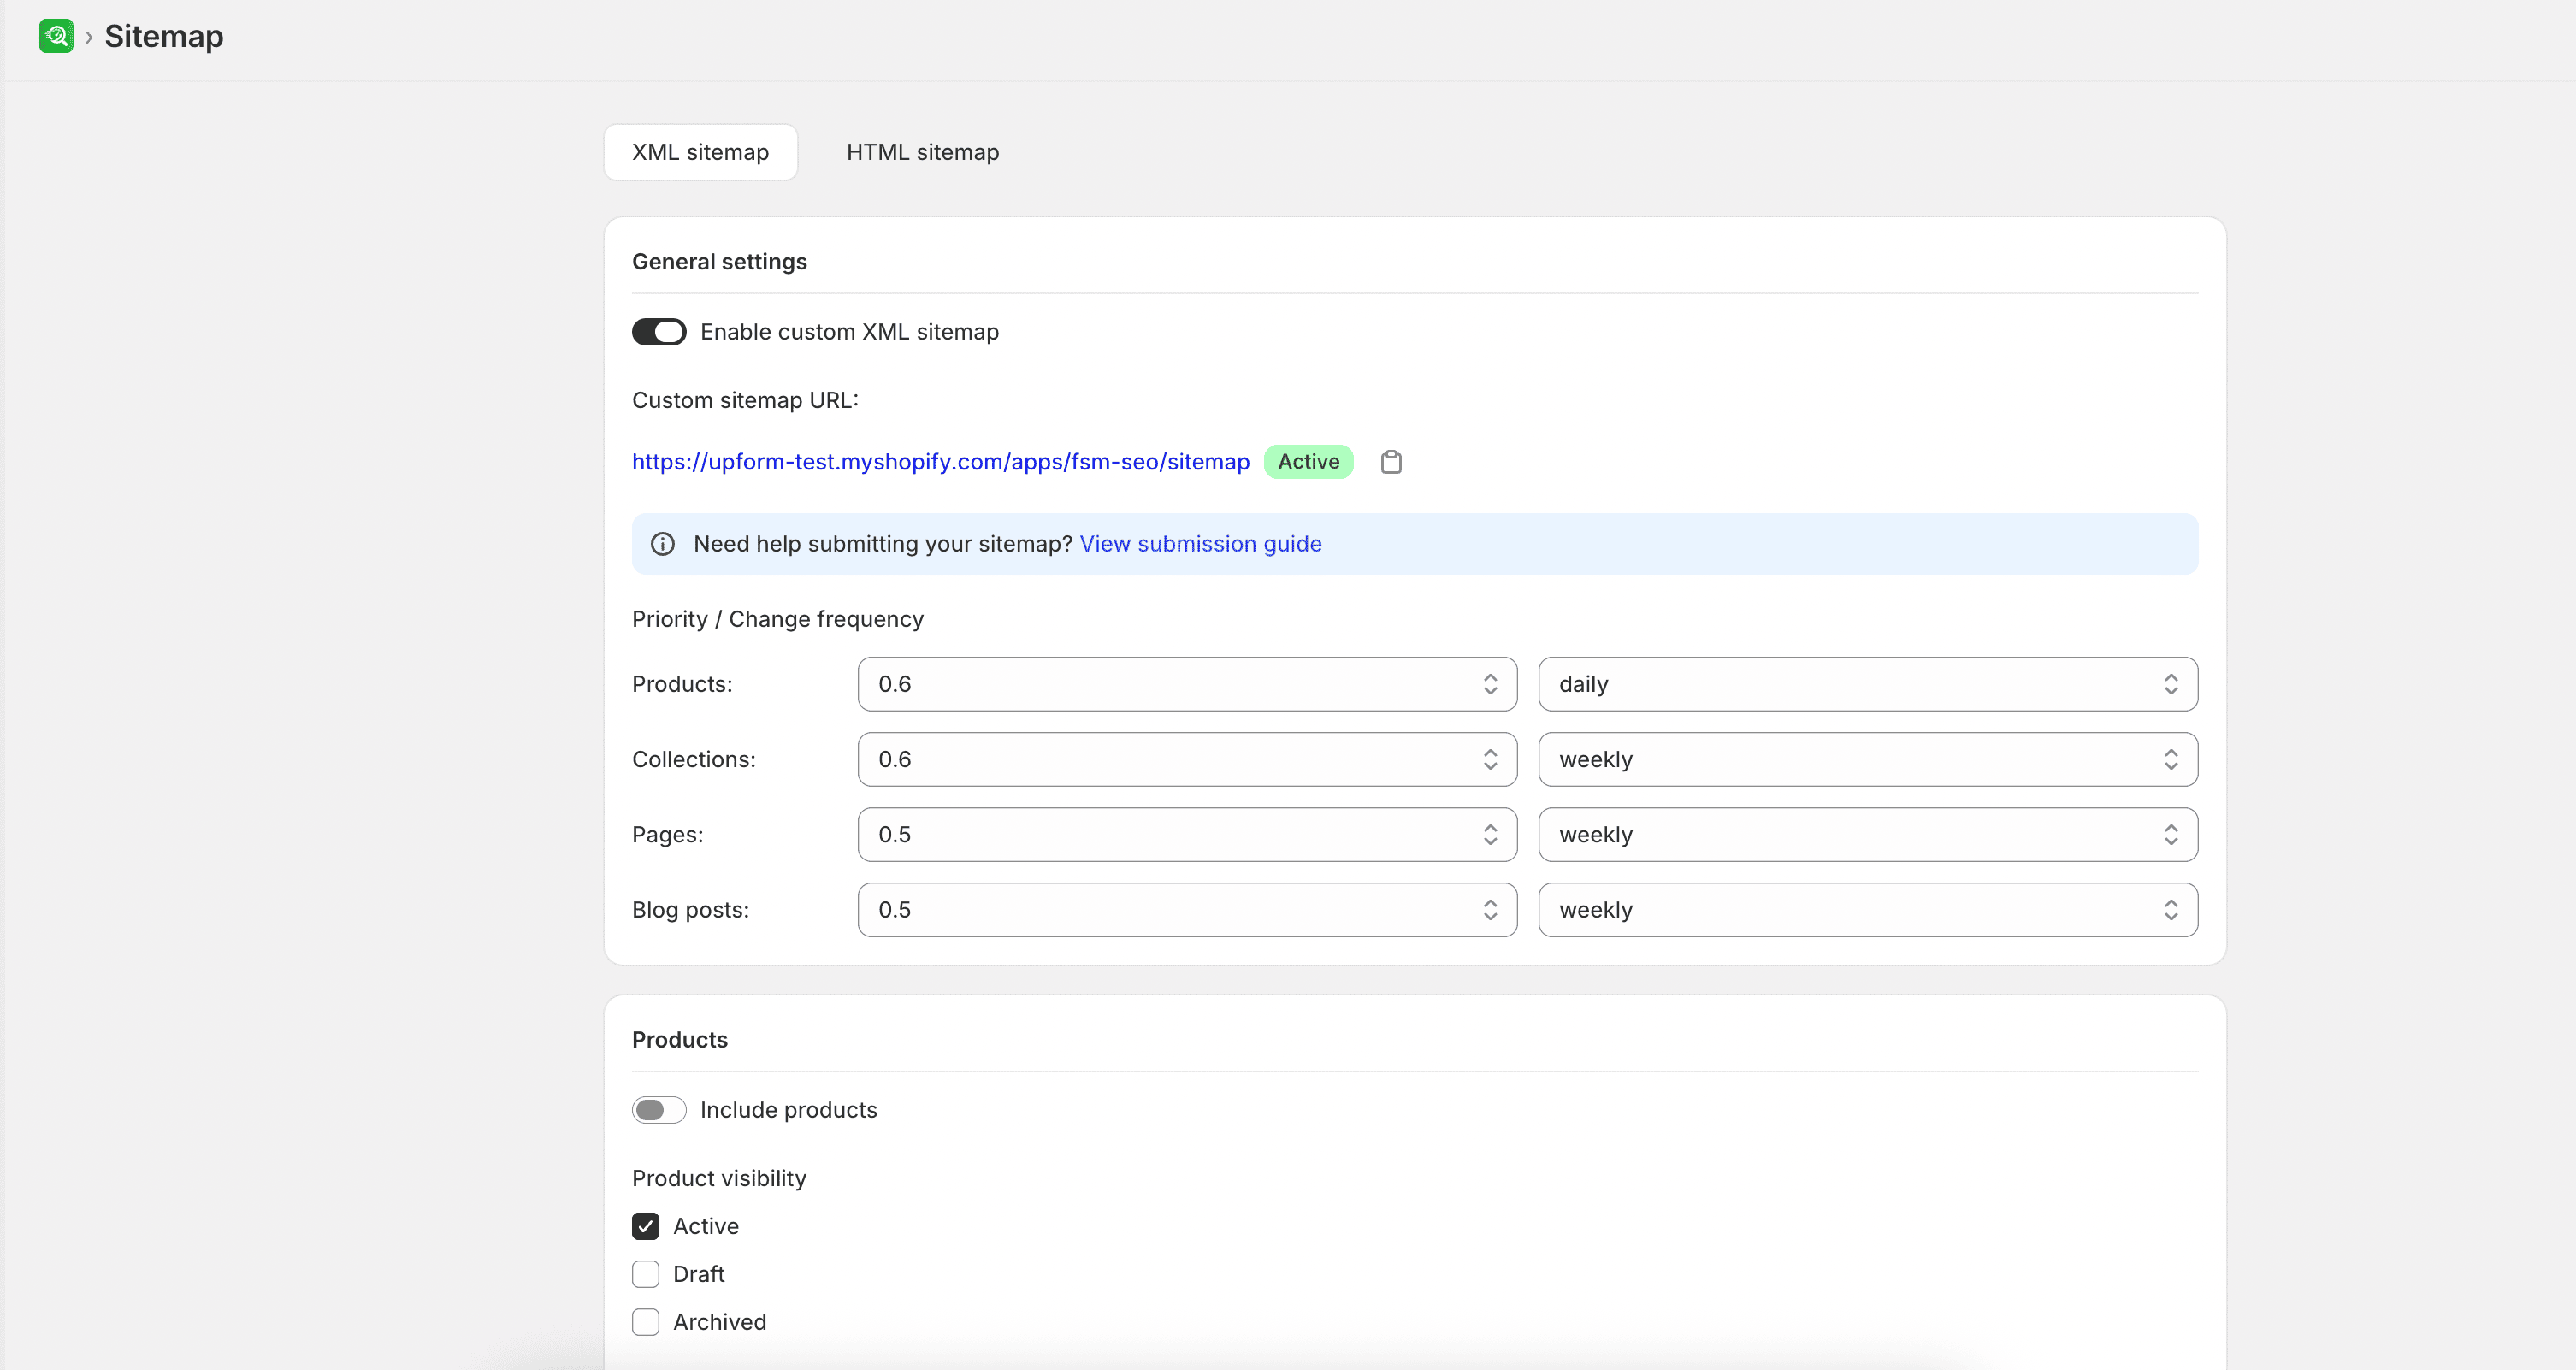Open the custom sitemap URL link
This screenshot has height=1370, width=2576.
pyautogui.click(x=940, y=462)
